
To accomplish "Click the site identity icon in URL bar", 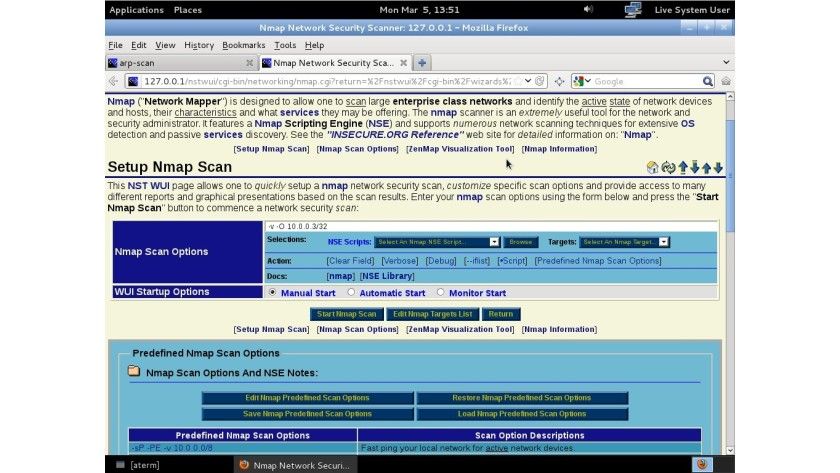I will (x=133, y=81).
